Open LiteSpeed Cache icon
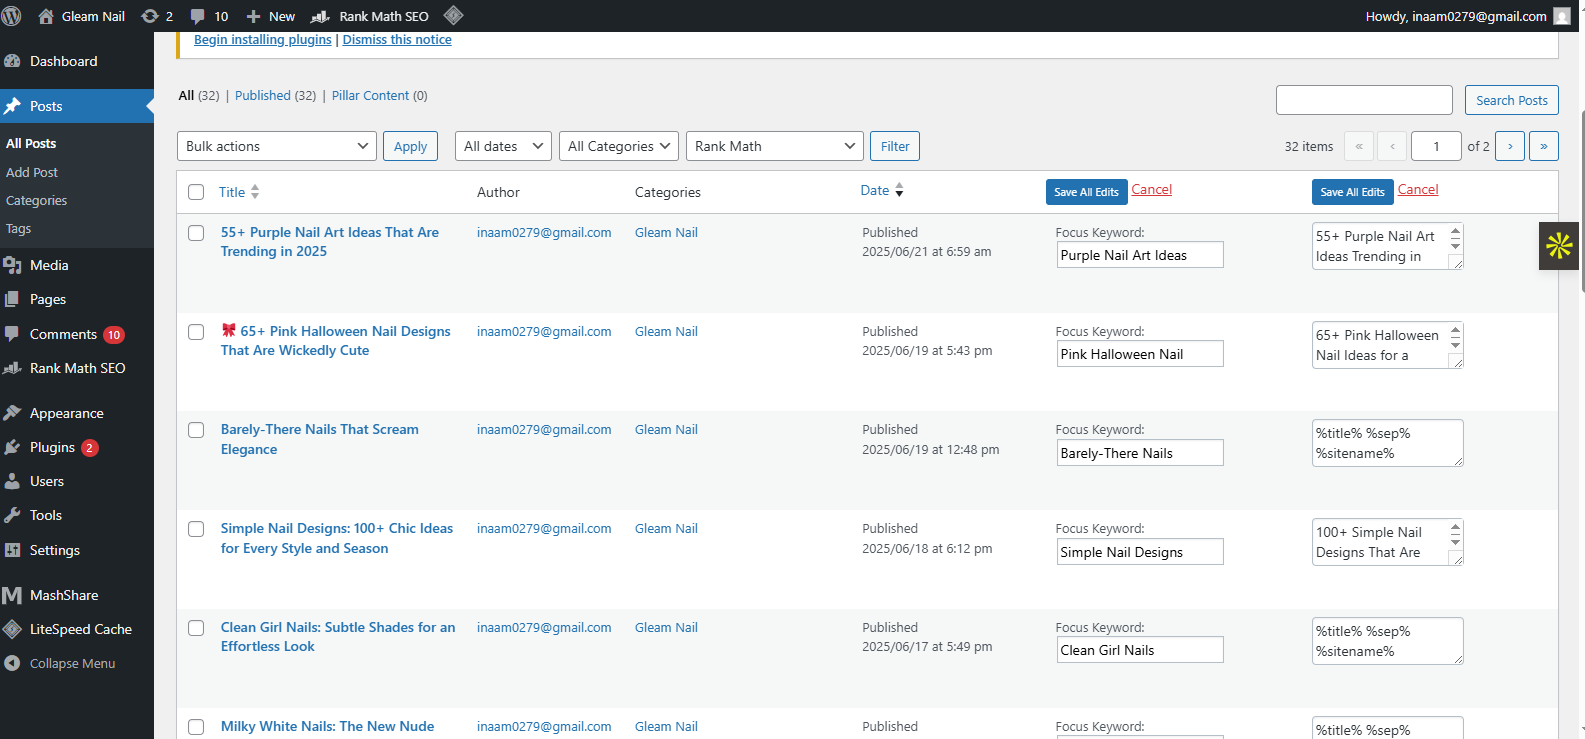This screenshot has height=739, width=1585. click(12, 629)
